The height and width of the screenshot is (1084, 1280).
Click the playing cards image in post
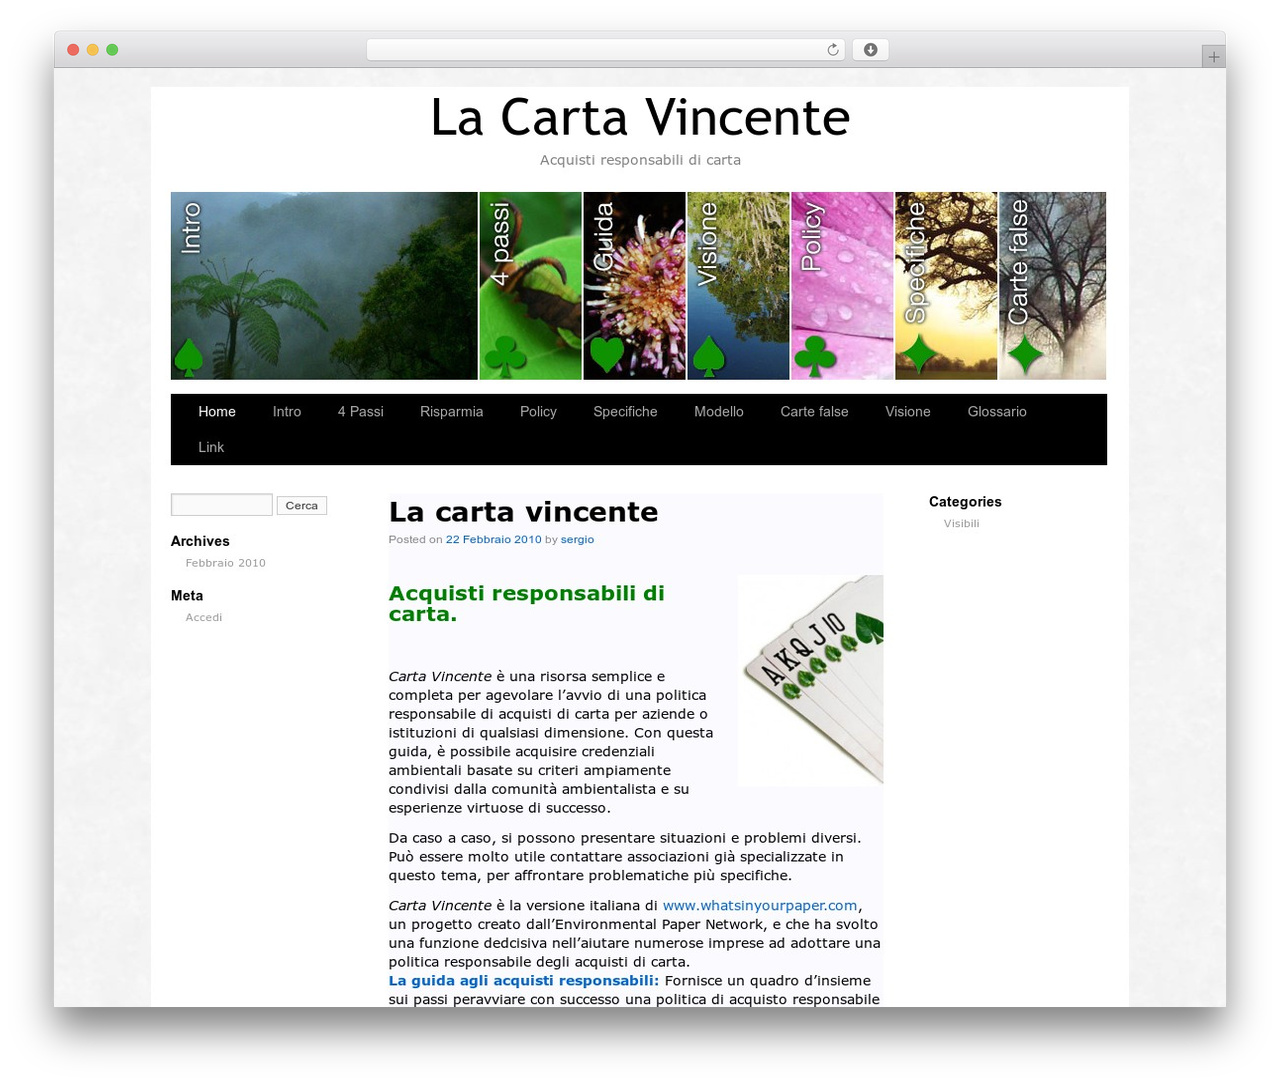[x=811, y=680]
